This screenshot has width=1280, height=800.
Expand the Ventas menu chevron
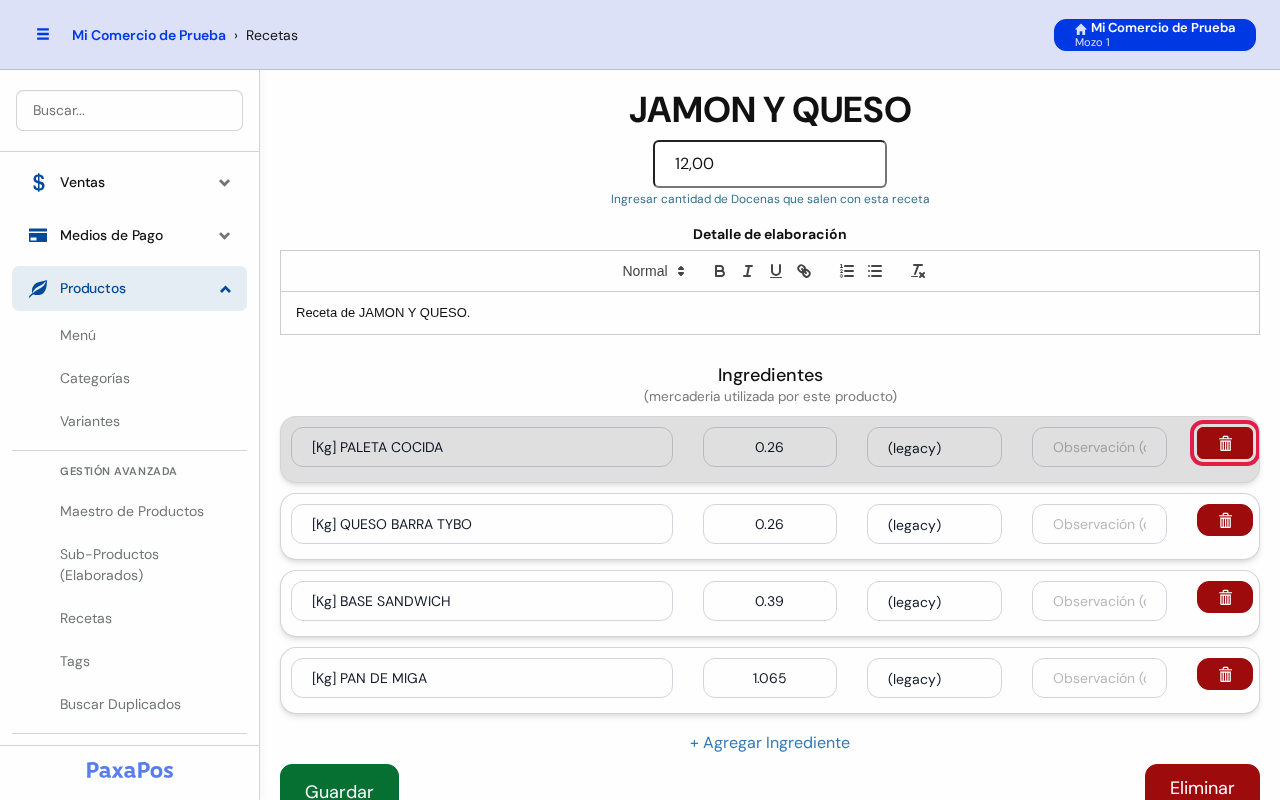[225, 183]
